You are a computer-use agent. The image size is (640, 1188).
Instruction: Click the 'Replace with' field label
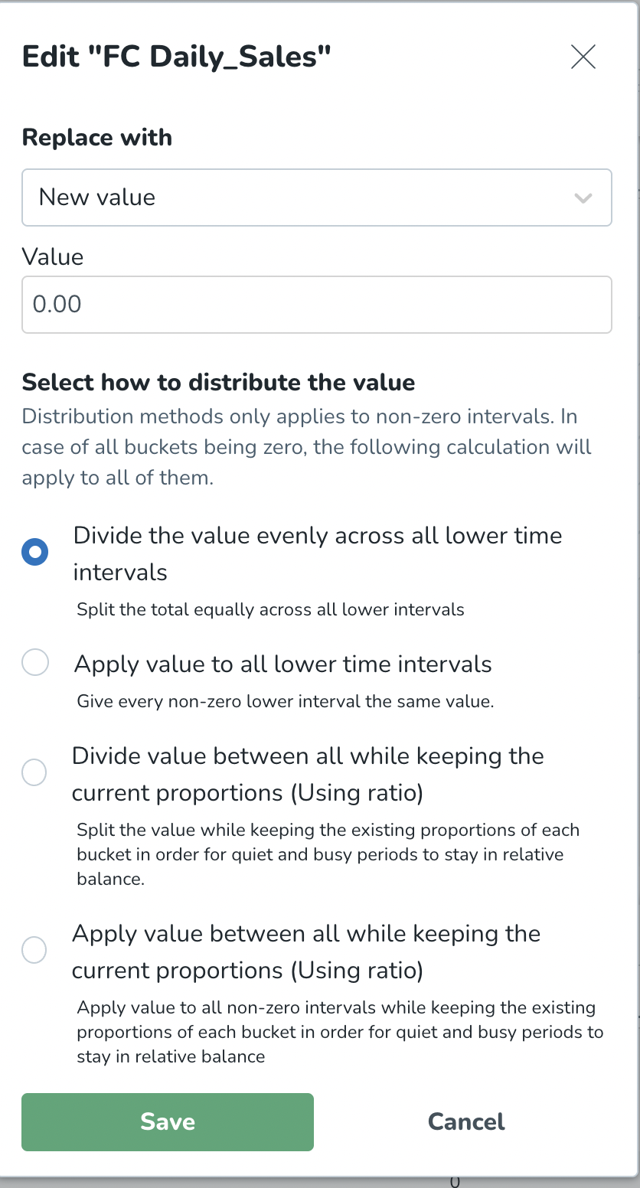97,137
